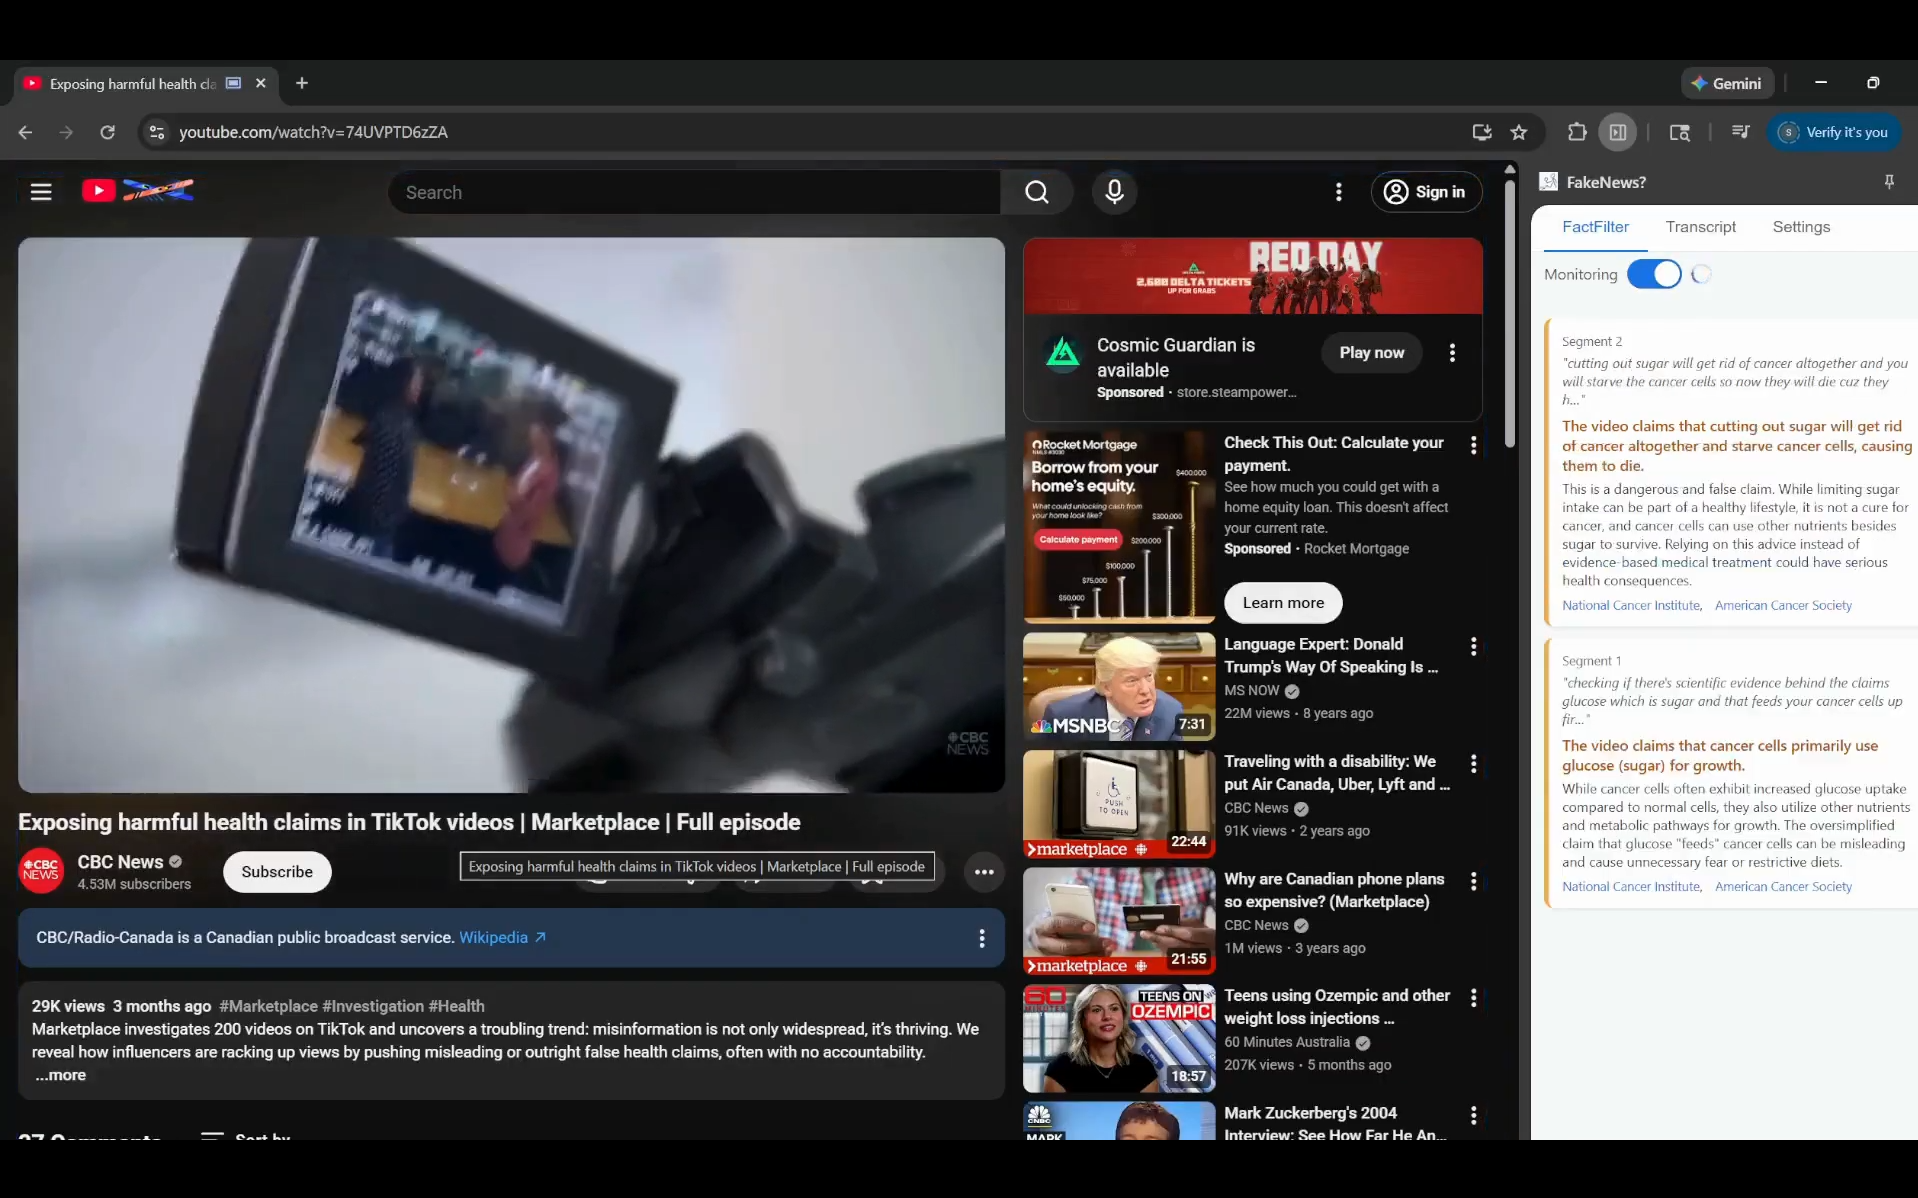Open the Canadian phone plans thumbnail
The height and width of the screenshot is (1198, 1918).
coord(1119,921)
